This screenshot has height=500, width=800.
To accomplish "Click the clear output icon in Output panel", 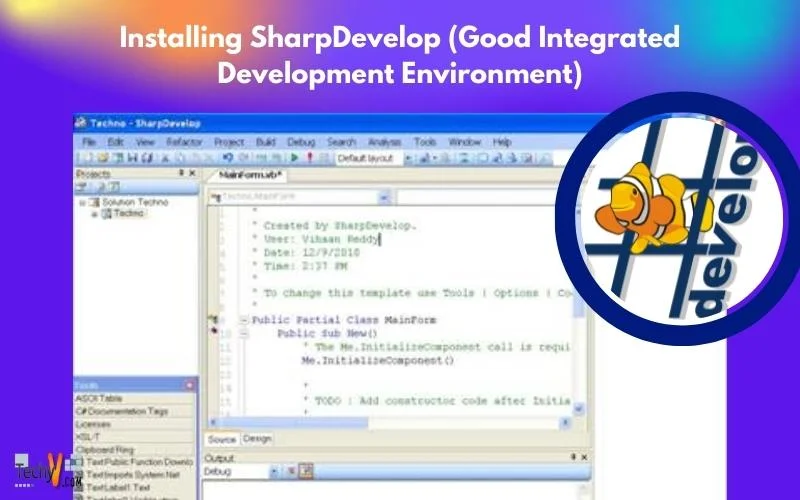I will [x=291, y=471].
